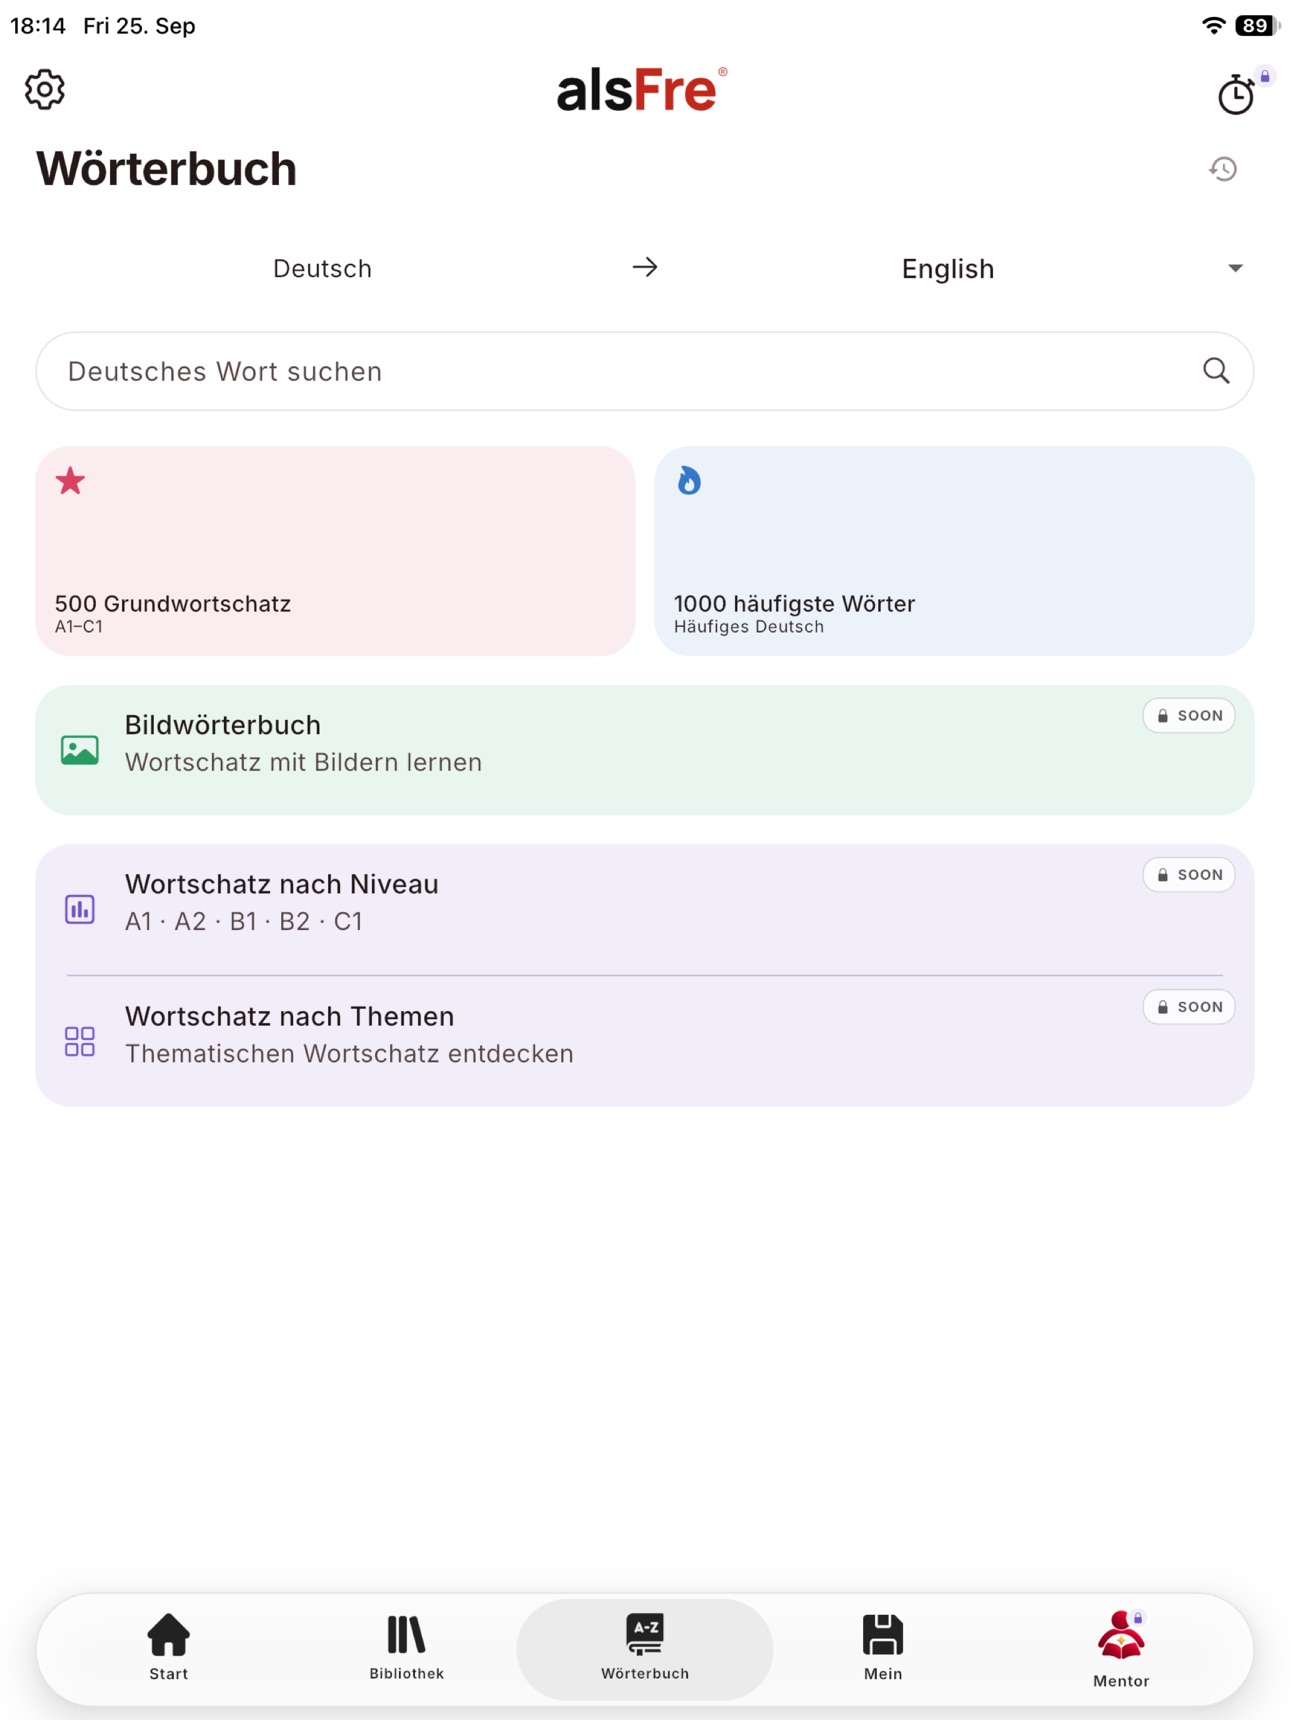Go to the Start tab

coord(169,1648)
